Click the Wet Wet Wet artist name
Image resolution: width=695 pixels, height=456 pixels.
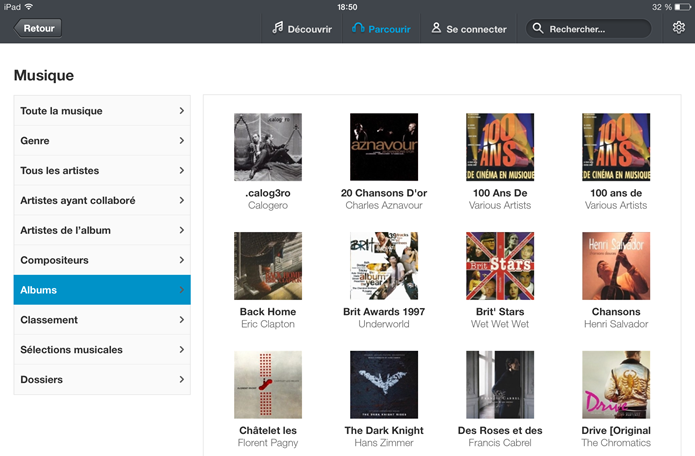(500, 324)
